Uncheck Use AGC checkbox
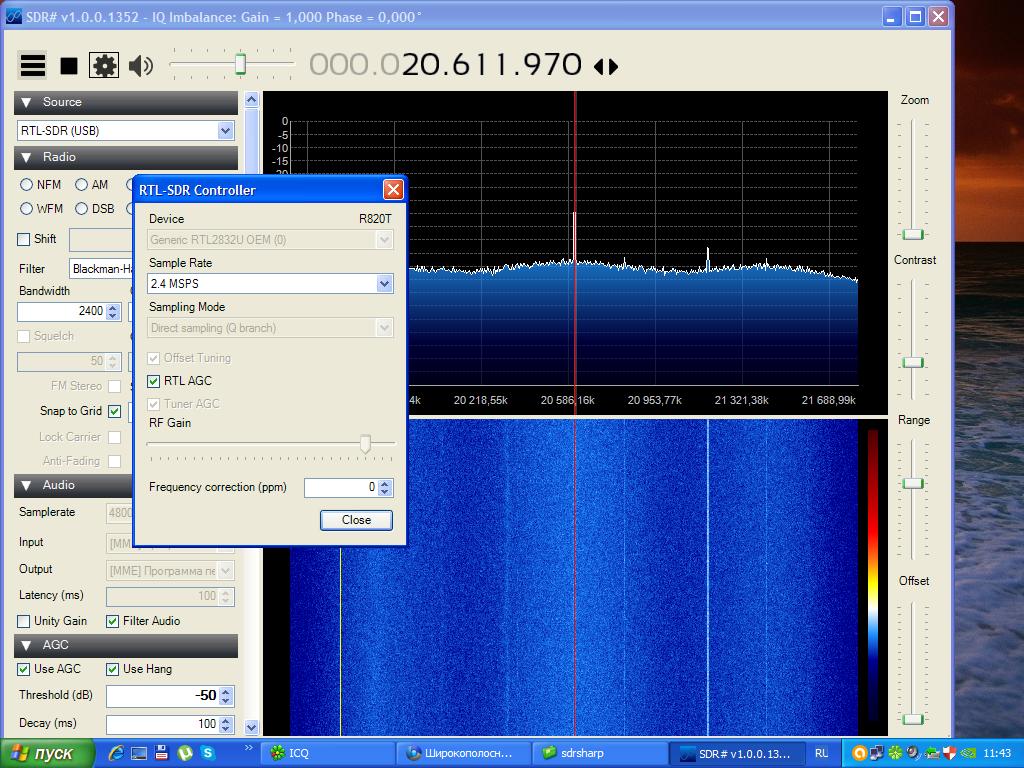The height and width of the screenshot is (768, 1024). tap(24, 669)
